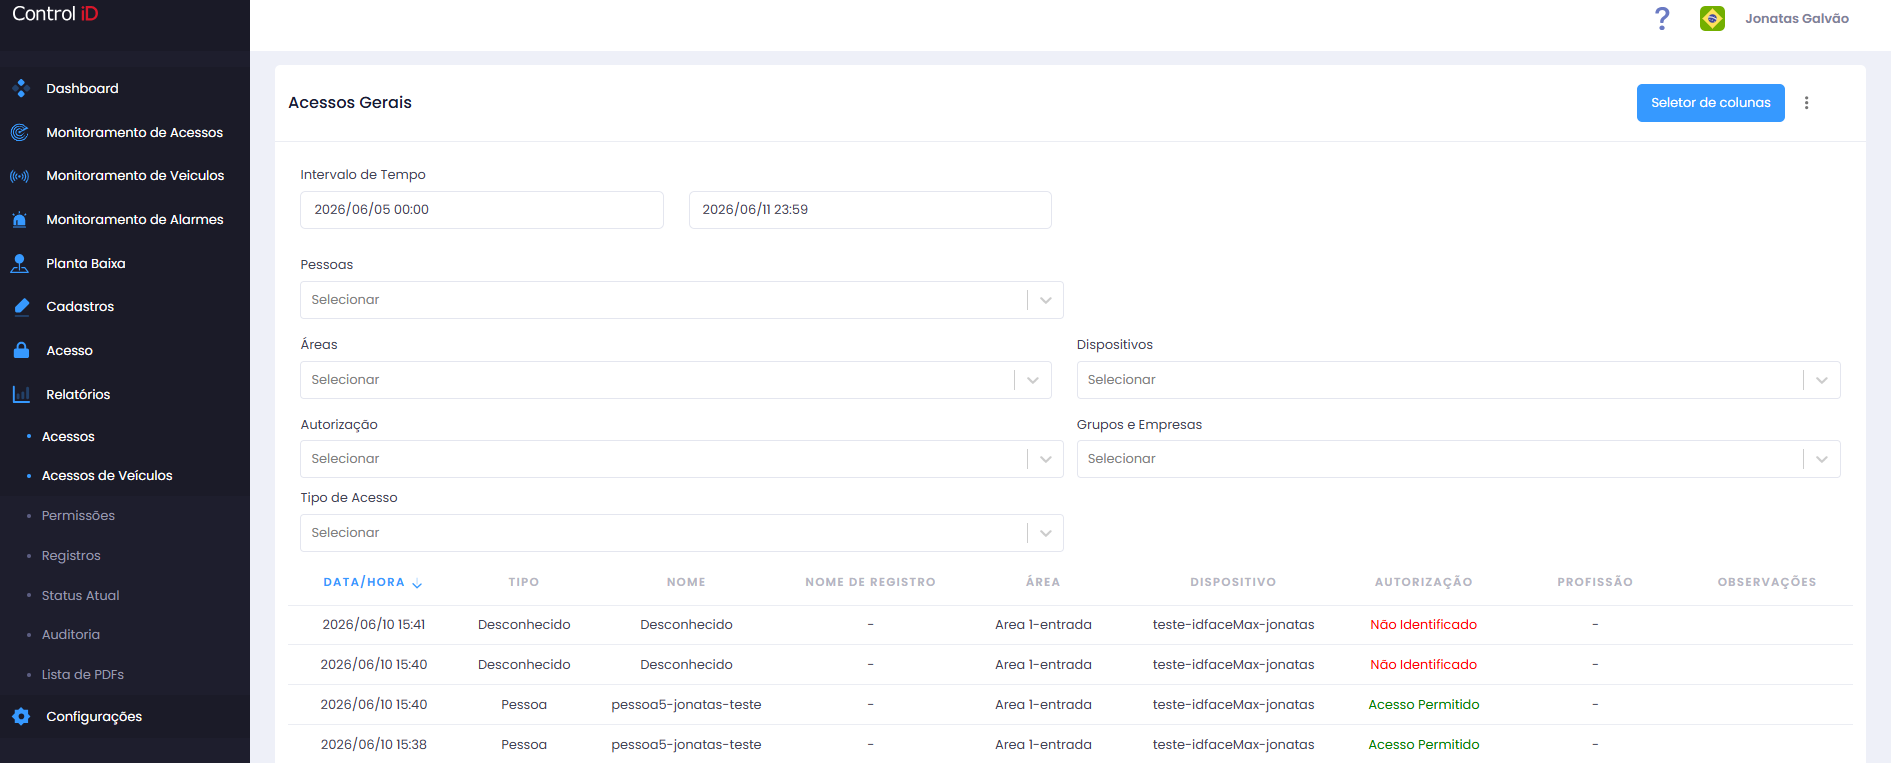Open Monitoramento de Veiculos page
Screen dimensions: 1894x763
click(135, 176)
